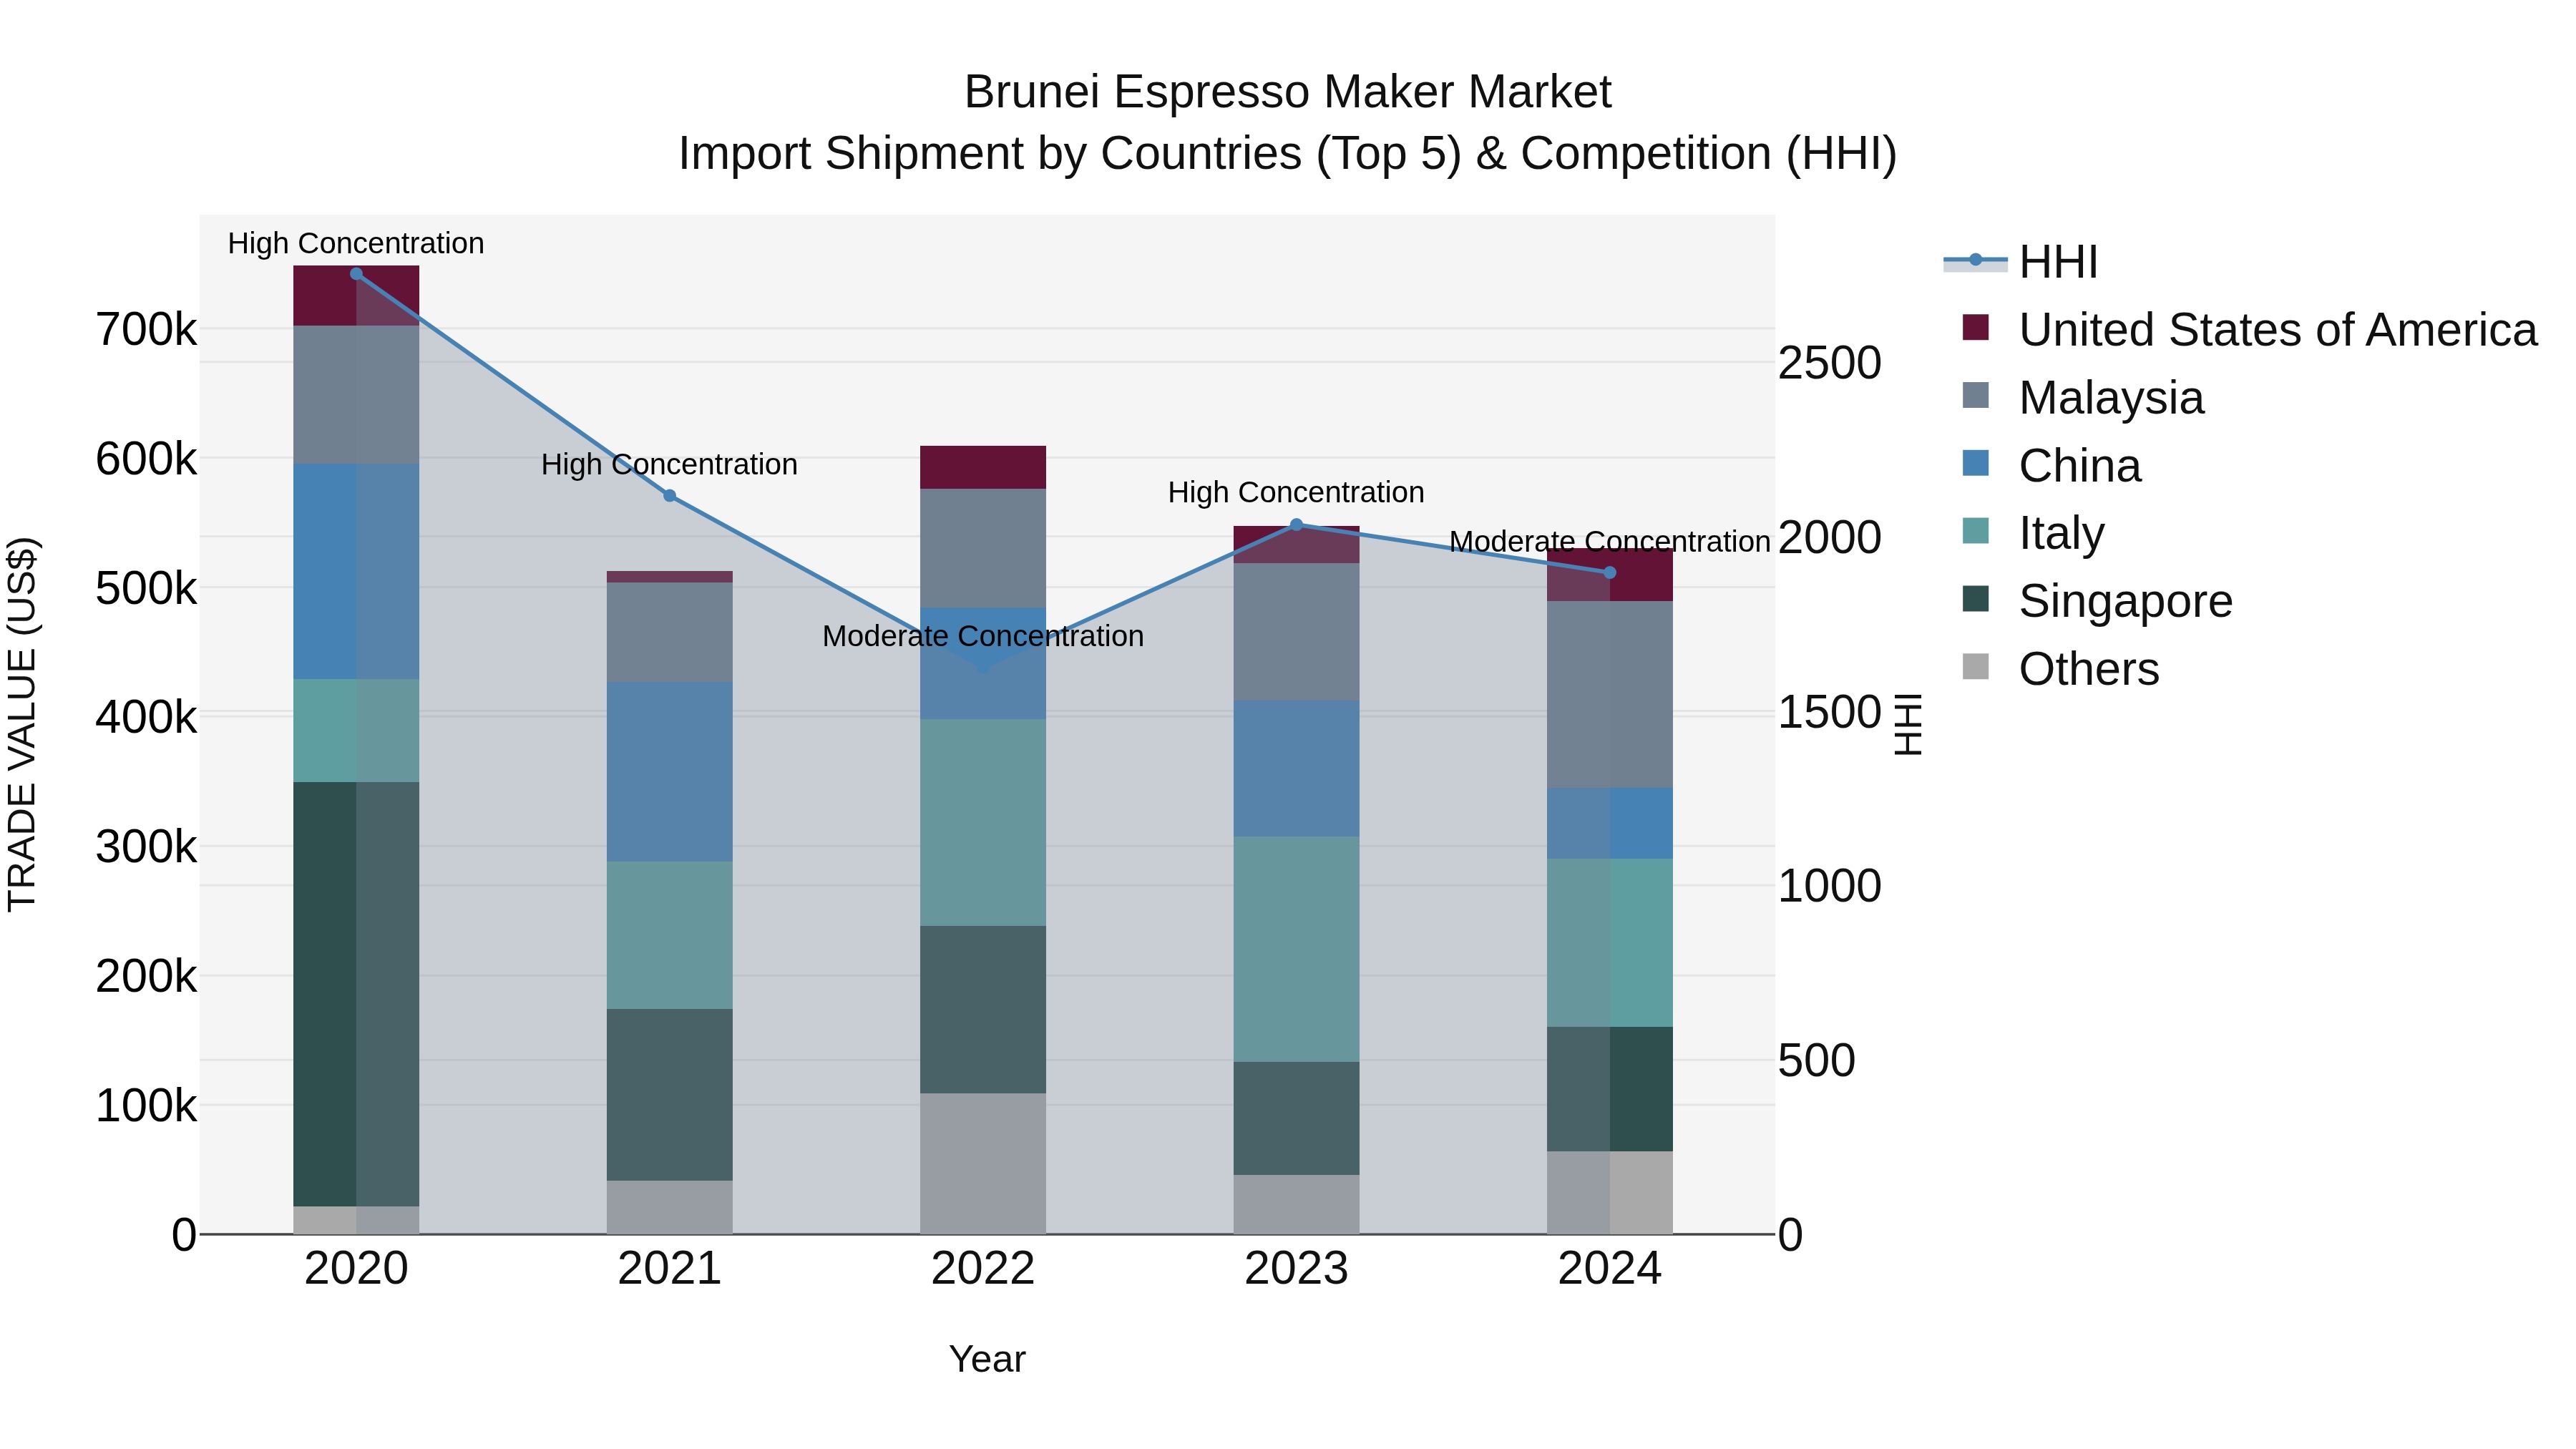The height and width of the screenshot is (1449, 2576).
Task: Click the 2023 China bar segment
Action: (1296, 768)
